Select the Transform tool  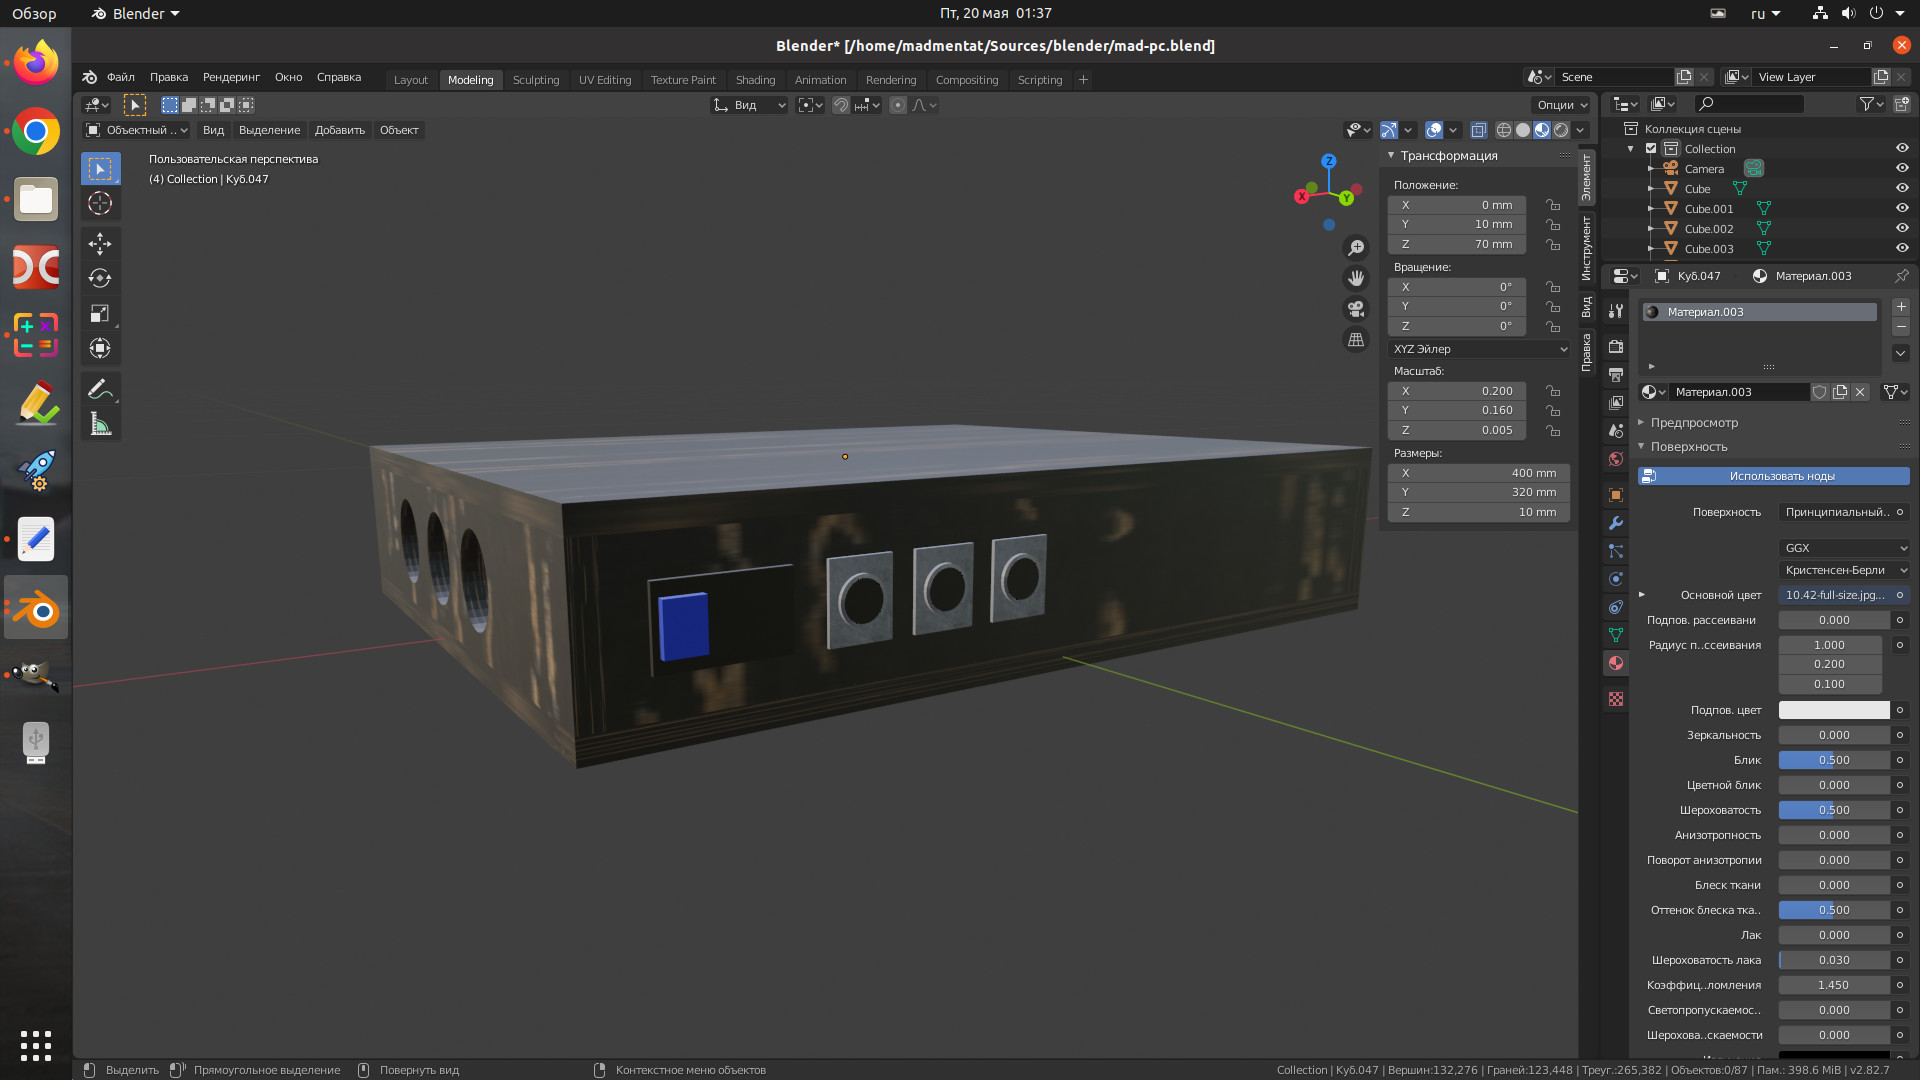(x=100, y=349)
